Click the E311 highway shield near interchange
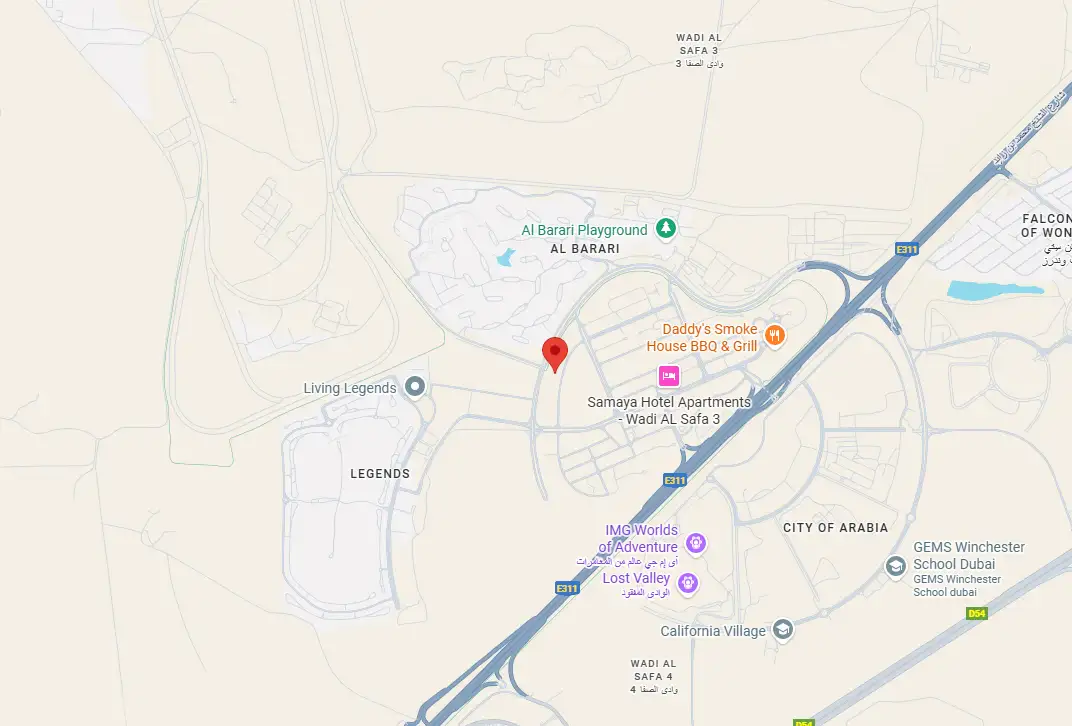The width and height of the screenshot is (1072, 726). (x=907, y=250)
